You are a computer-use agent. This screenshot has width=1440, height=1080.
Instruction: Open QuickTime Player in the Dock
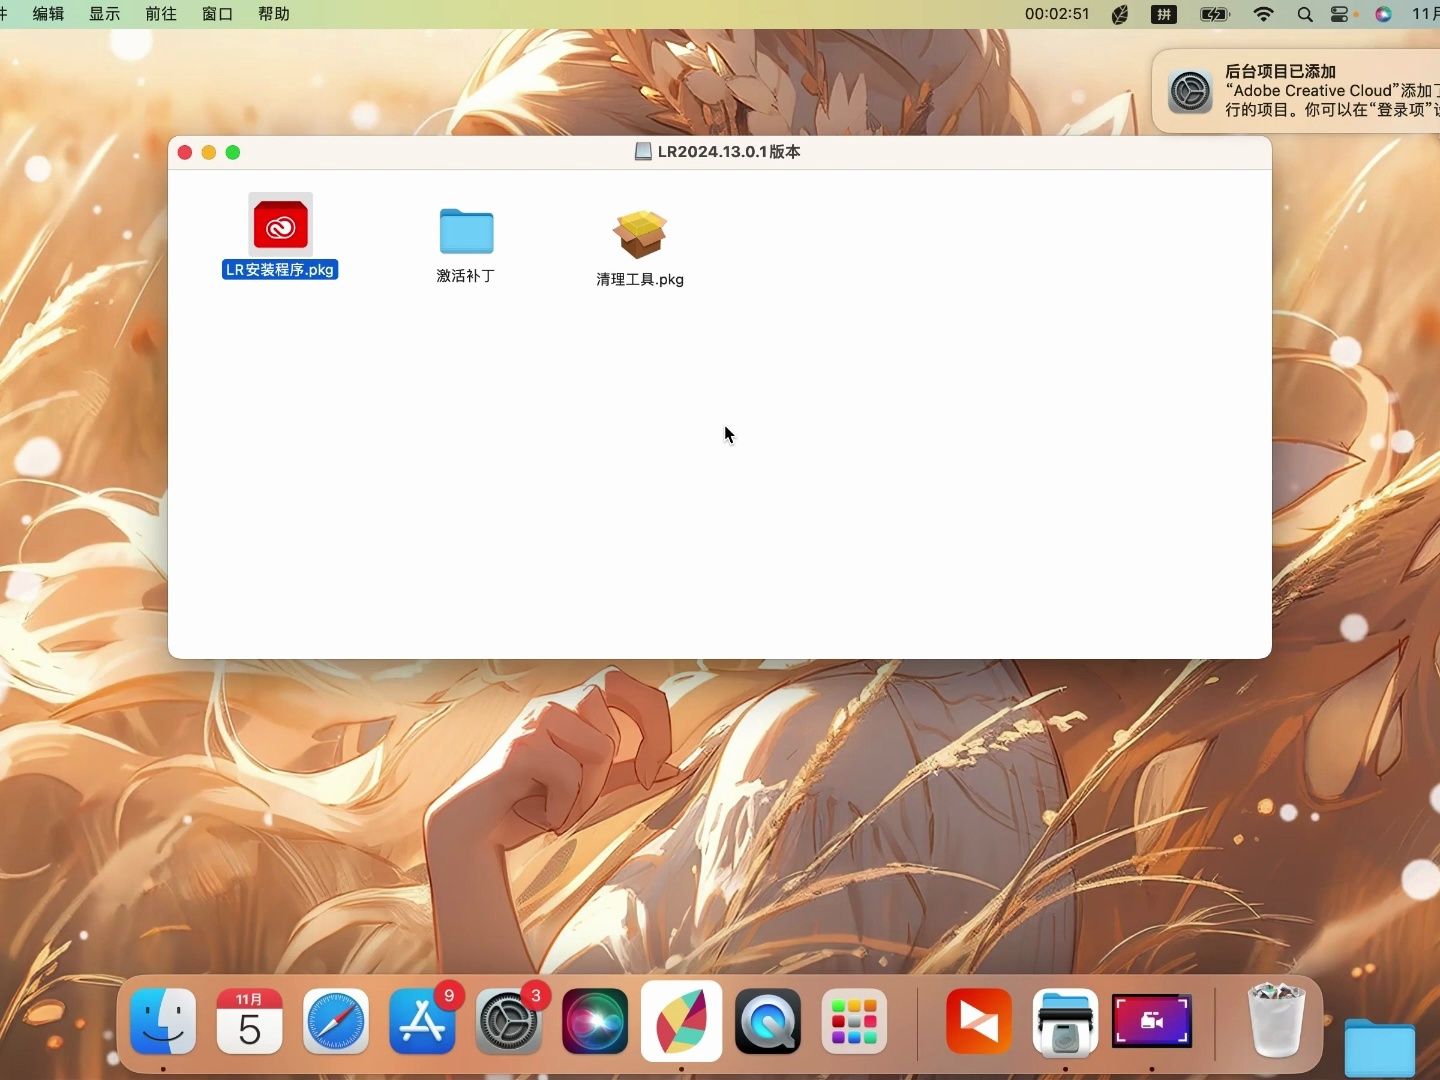coord(768,1021)
